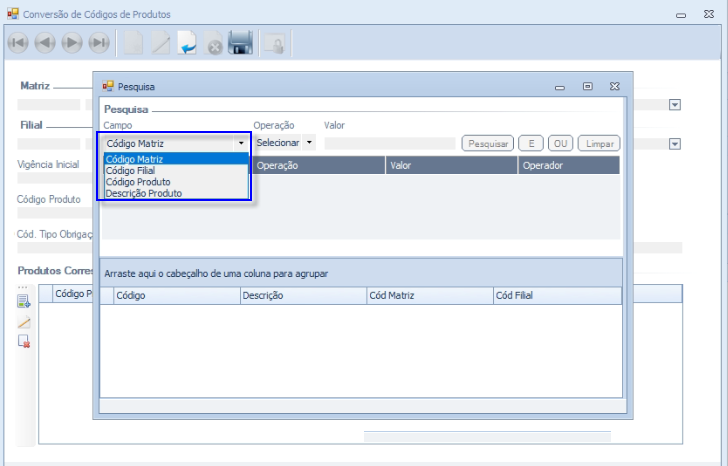Minimize the Pesquisa dialog
The height and width of the screenshot is (466, 728).
(x=560, y=87)
